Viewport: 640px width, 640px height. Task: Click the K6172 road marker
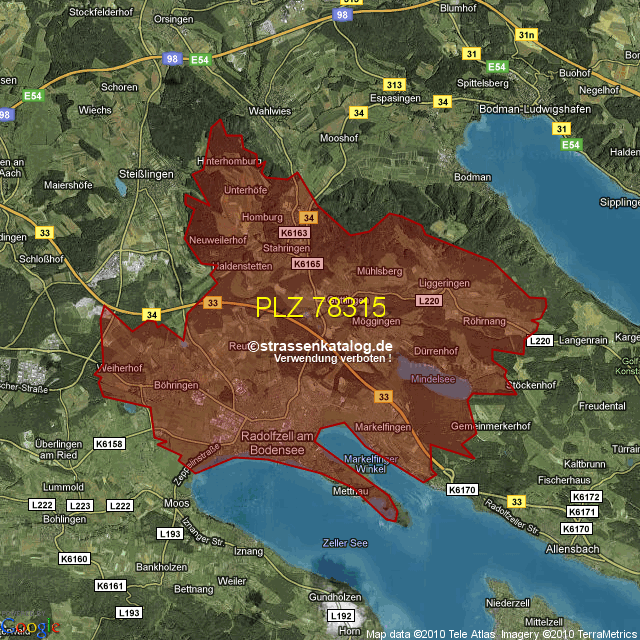point(586,497)
